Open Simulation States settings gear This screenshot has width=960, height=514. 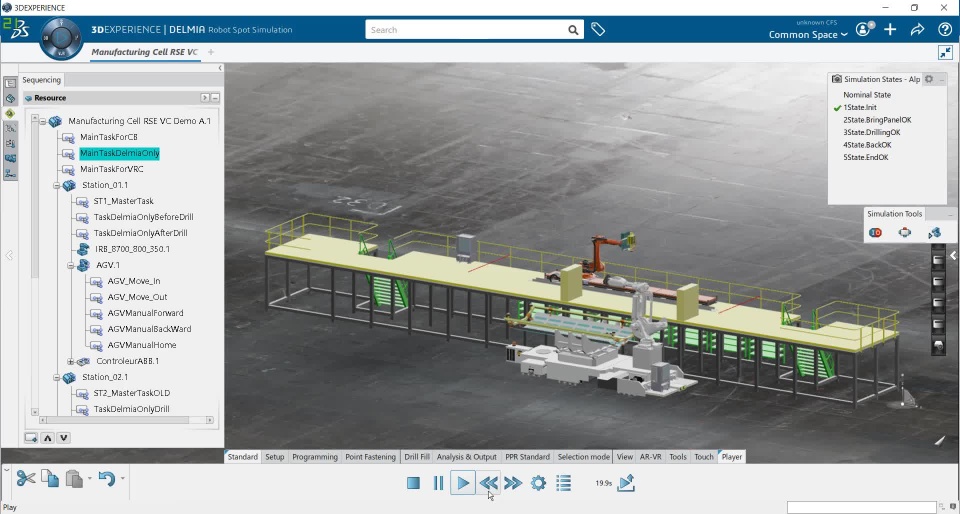tap(929, 79)
